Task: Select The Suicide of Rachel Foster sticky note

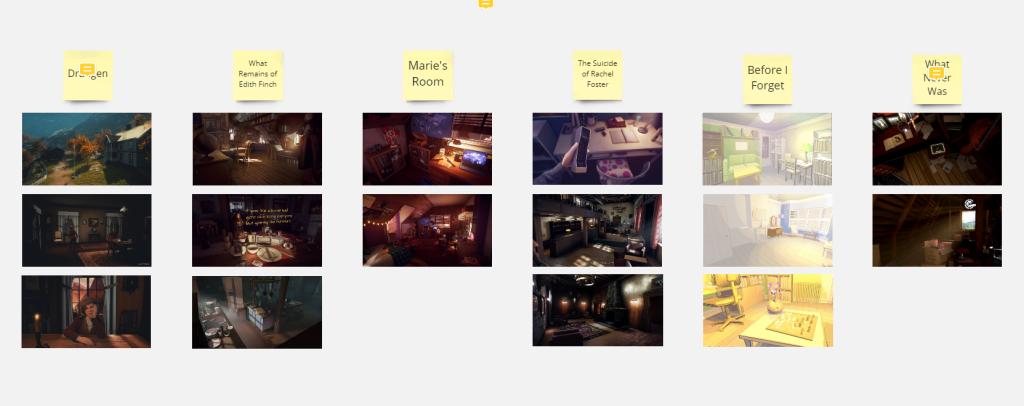Action: [x=598, y=75]
